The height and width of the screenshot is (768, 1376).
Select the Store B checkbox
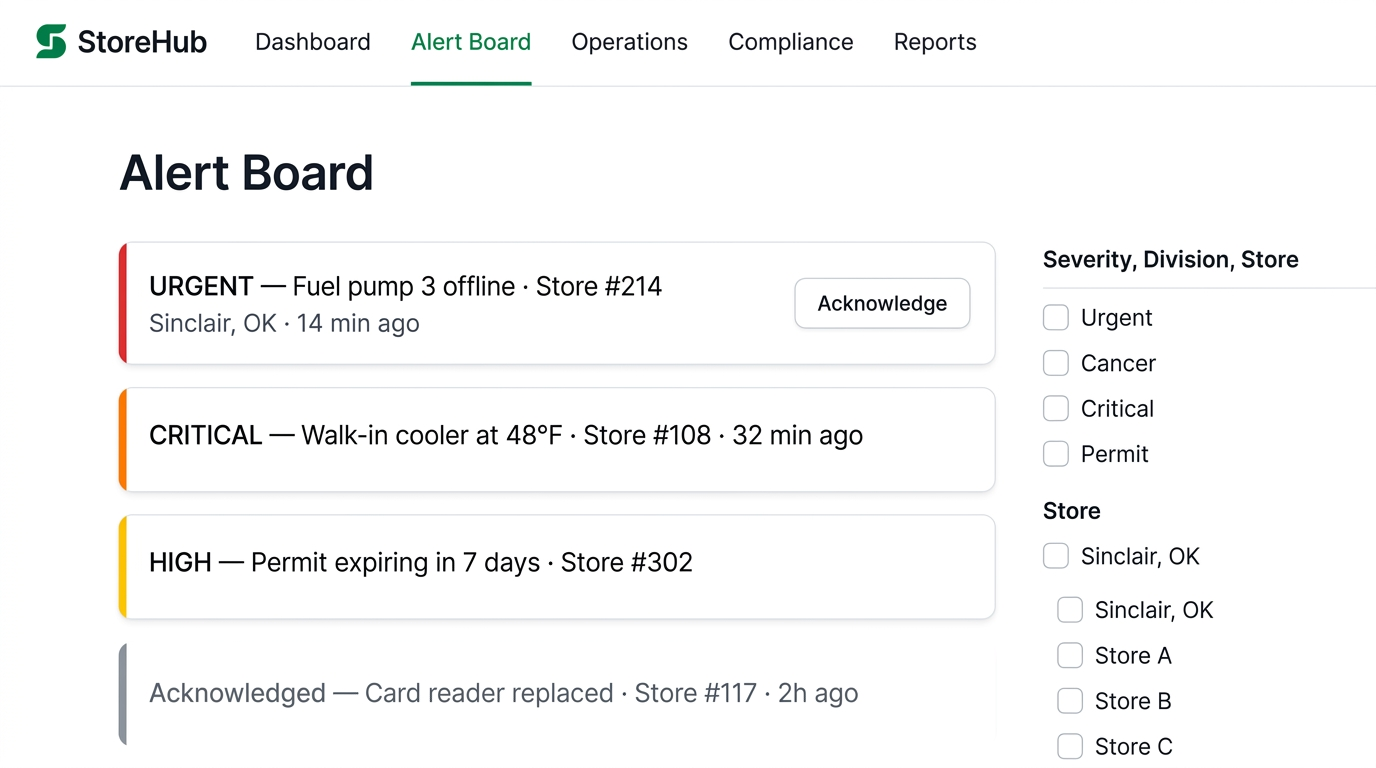pos(1070,701)
